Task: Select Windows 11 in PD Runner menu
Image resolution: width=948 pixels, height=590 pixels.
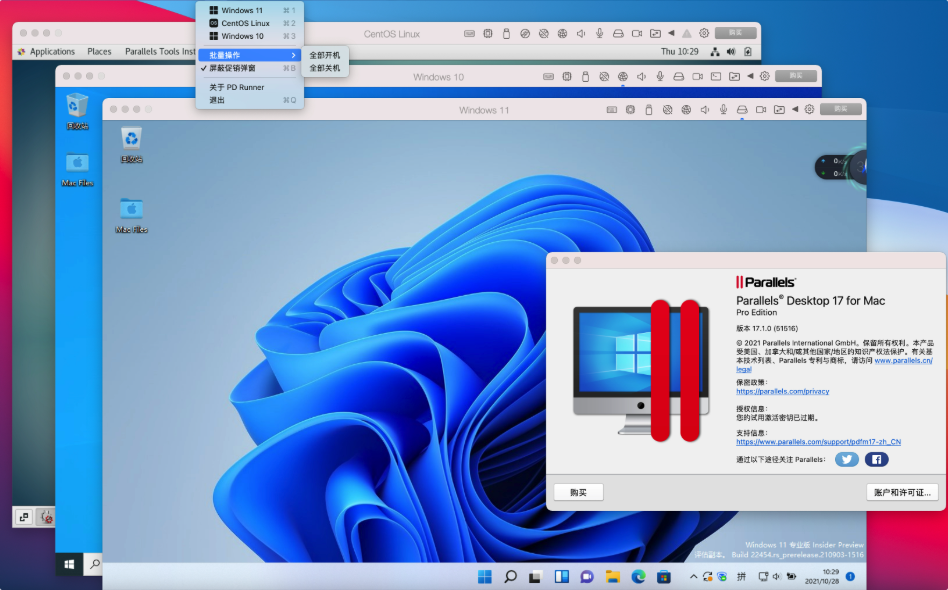Action: pos(250,10)
